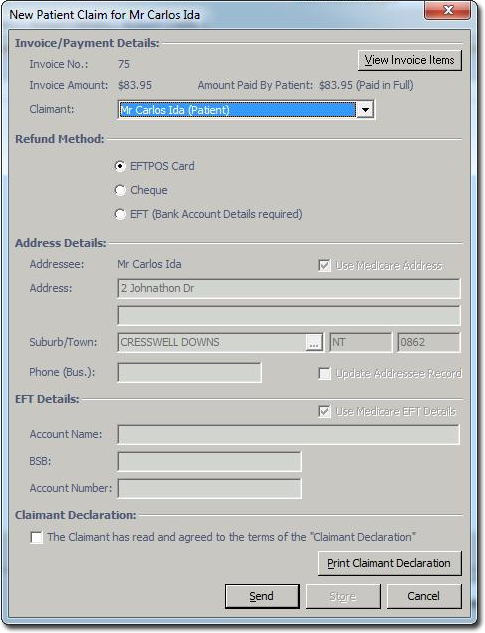Click the Store button
This screenshot has height=633, width=485.
click(343, 596)
